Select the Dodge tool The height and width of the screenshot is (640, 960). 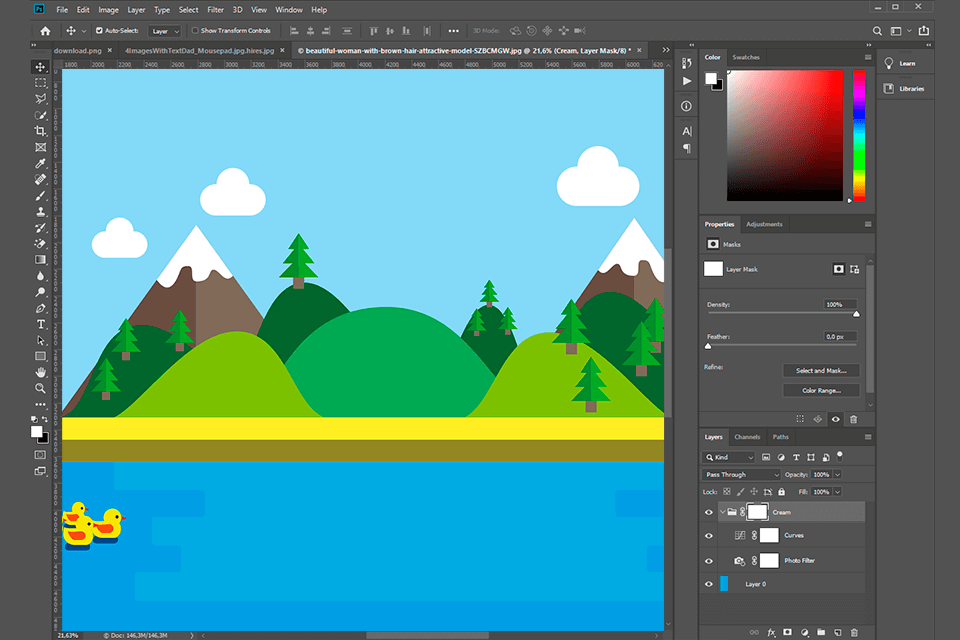(40, 292)
